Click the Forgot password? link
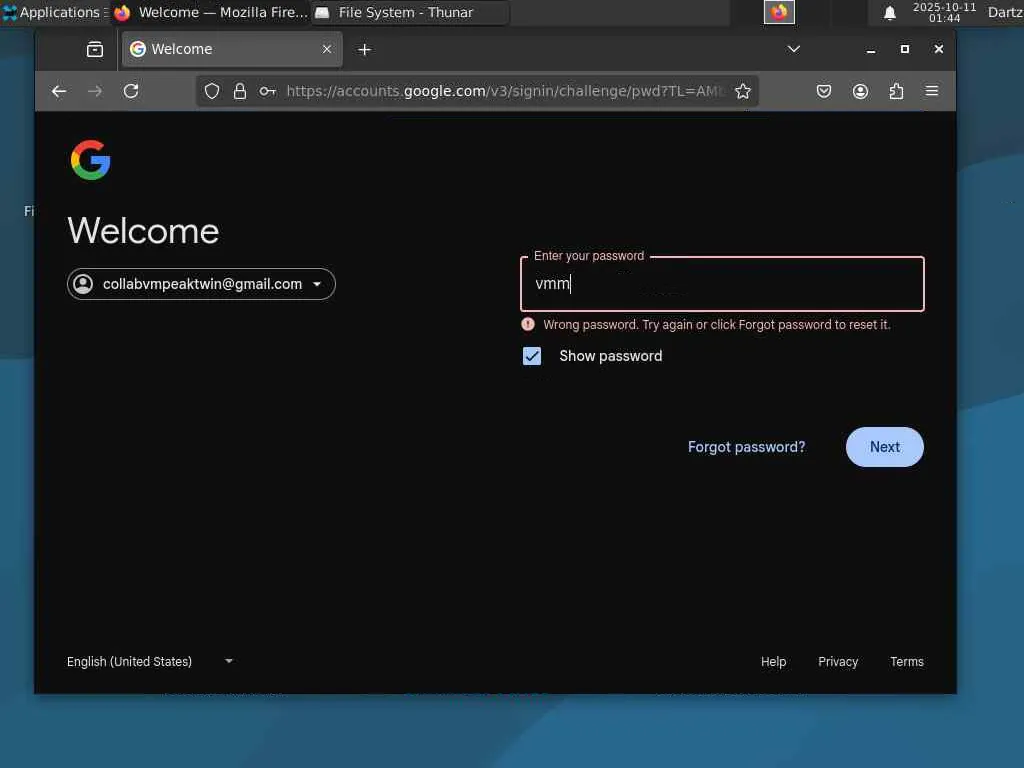 (x=746, y=447)
